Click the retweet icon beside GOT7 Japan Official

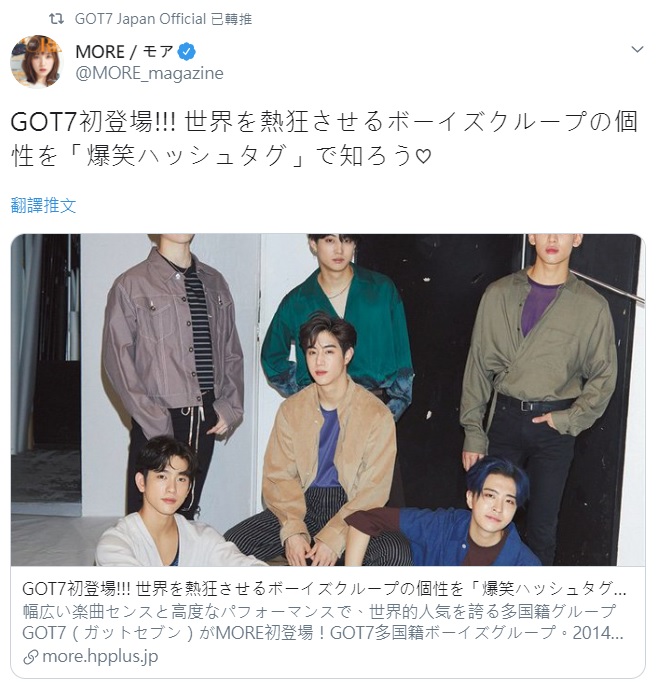coord(56,19)
